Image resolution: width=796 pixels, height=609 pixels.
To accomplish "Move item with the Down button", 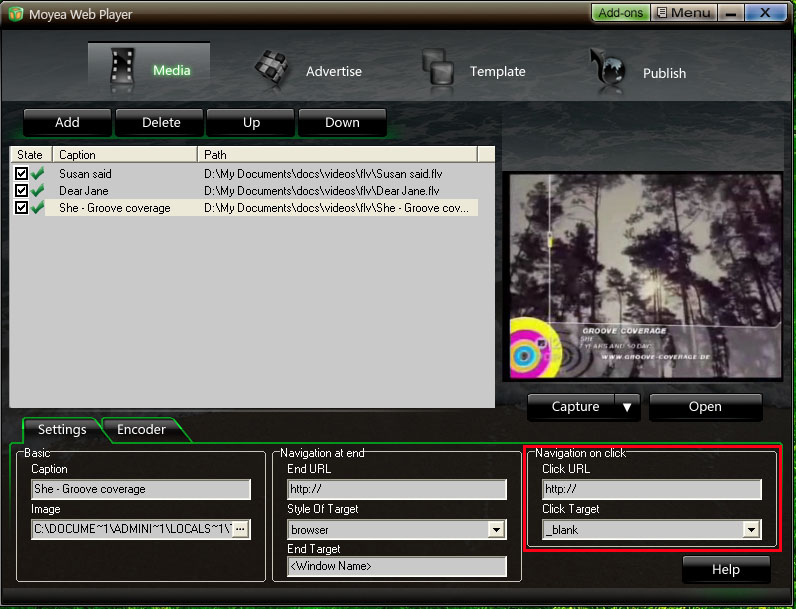I will coord(342,122).
